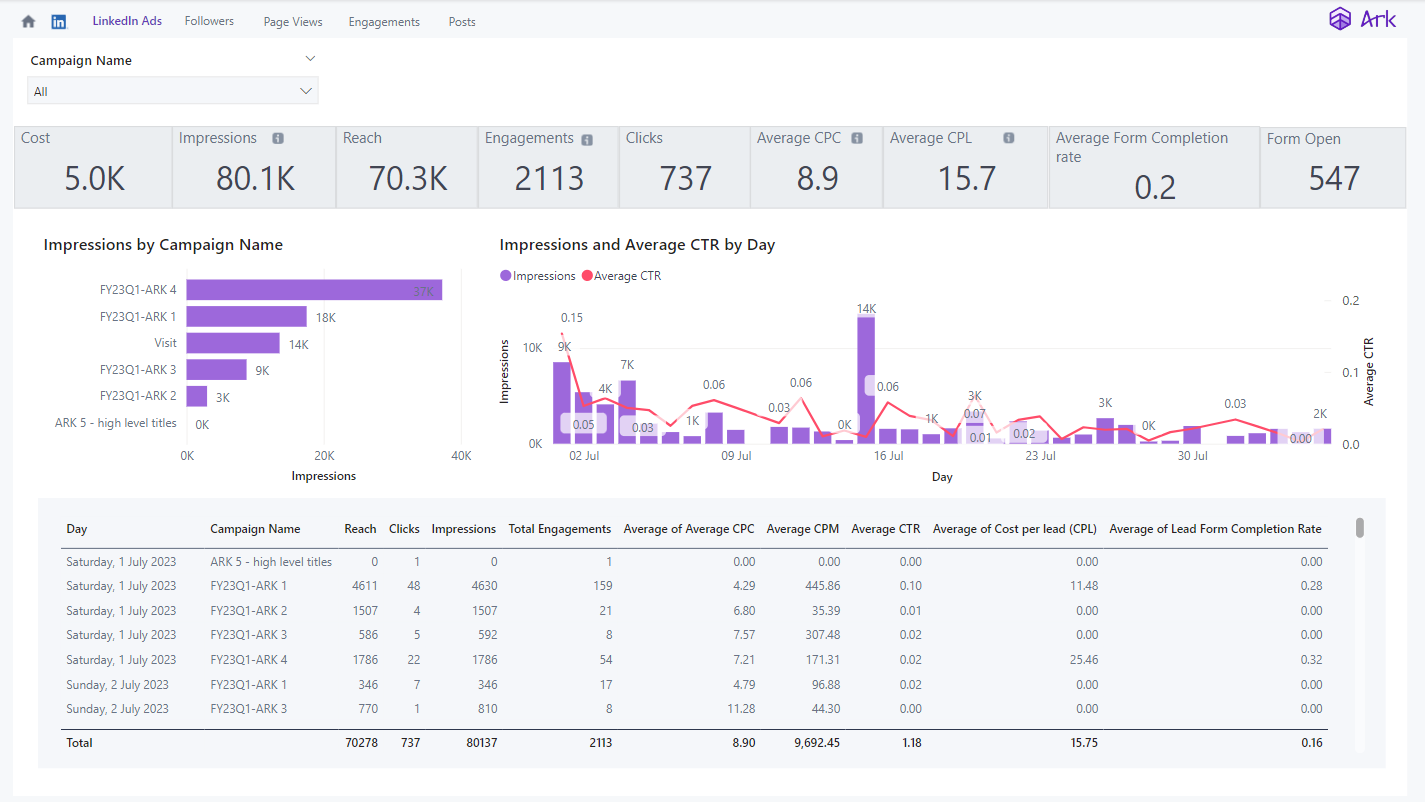This screenshot has height=802, width=1425.
Task: Click the table's vertical scrollbar thumb
Action: tap(1360, 528)
